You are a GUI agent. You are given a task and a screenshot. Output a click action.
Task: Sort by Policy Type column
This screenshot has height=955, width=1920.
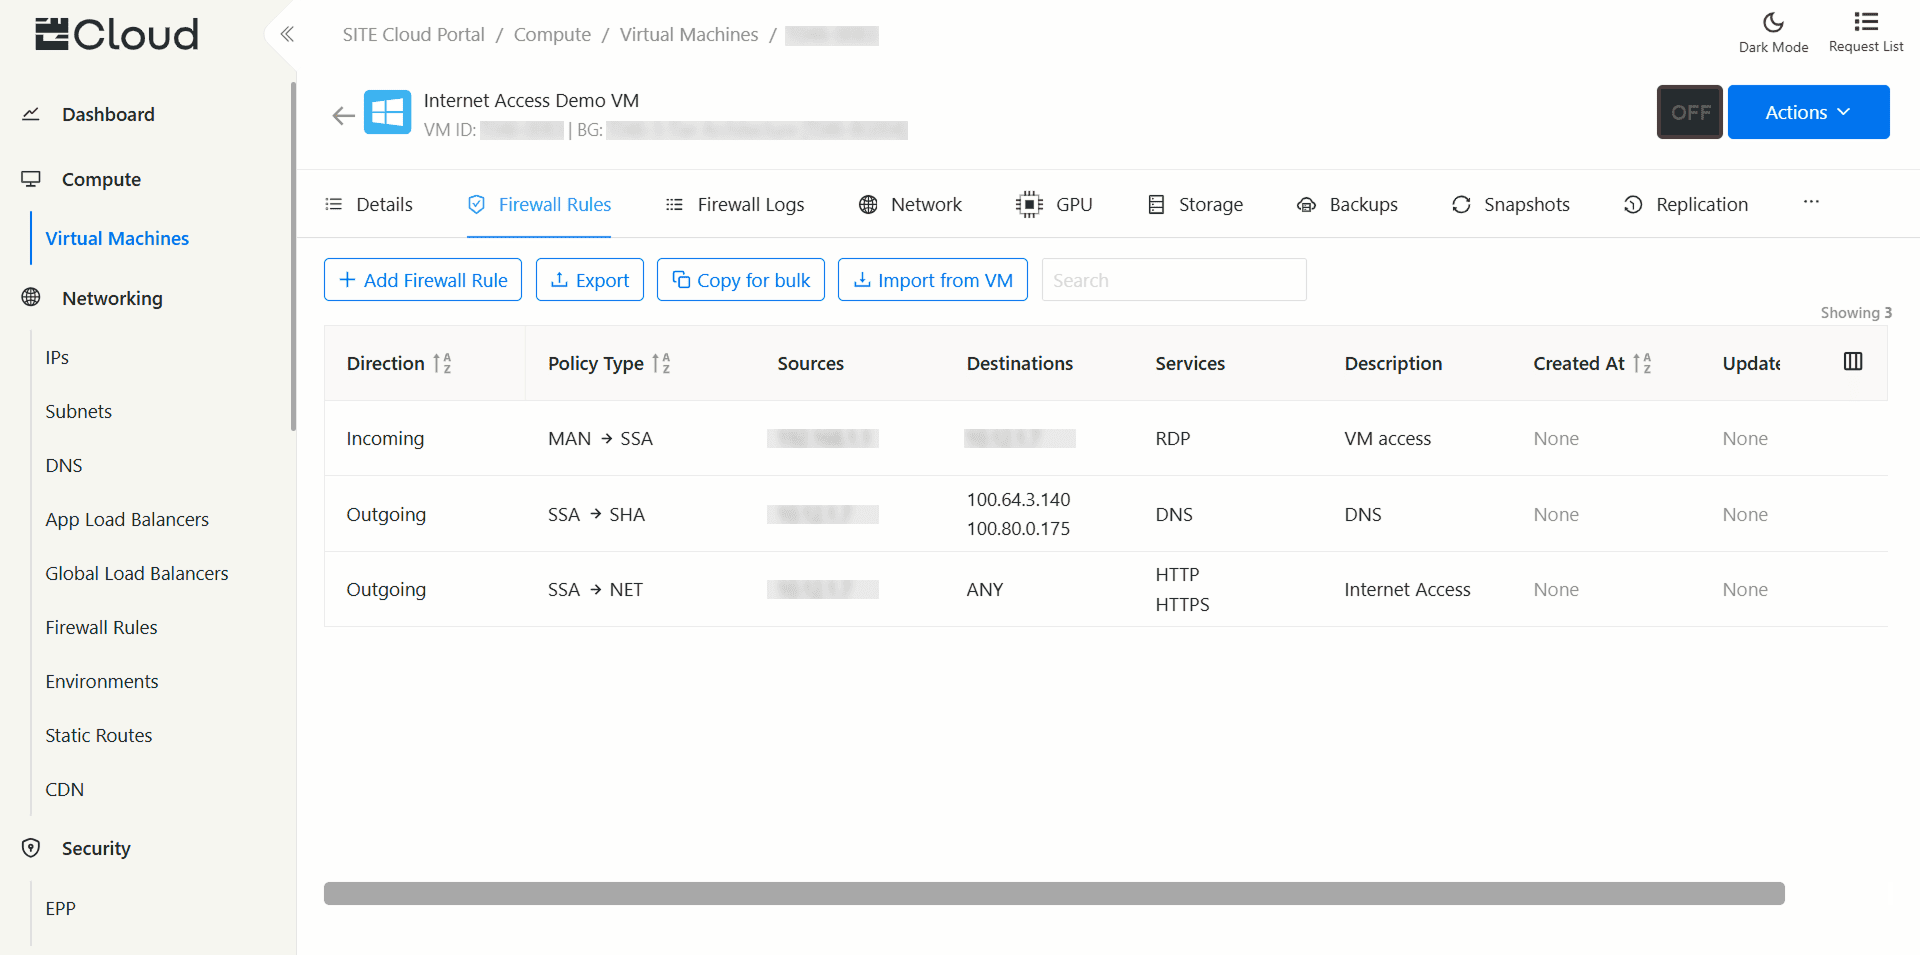661,364
